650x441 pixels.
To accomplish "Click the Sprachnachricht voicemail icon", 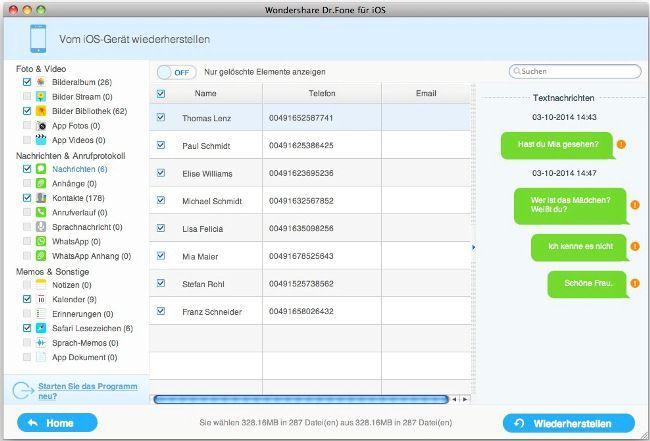I will click(x=41, y=227).
